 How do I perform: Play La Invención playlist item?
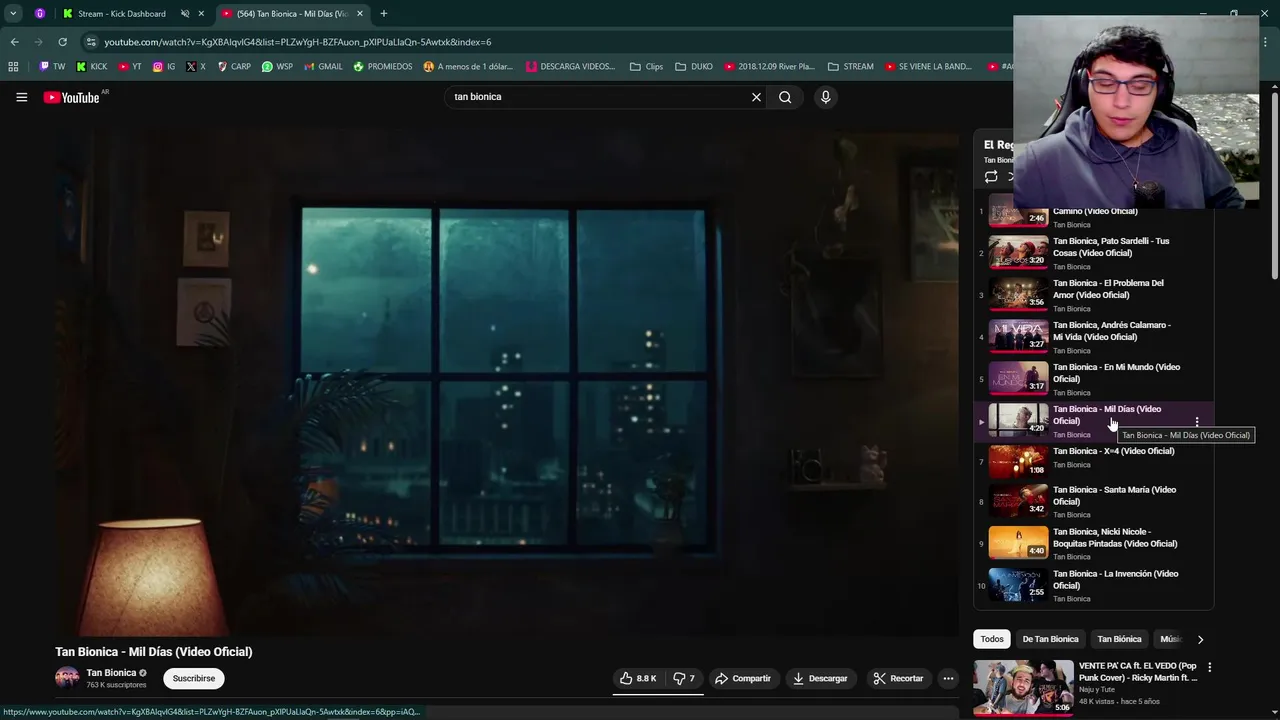(x=1094, y=585)
